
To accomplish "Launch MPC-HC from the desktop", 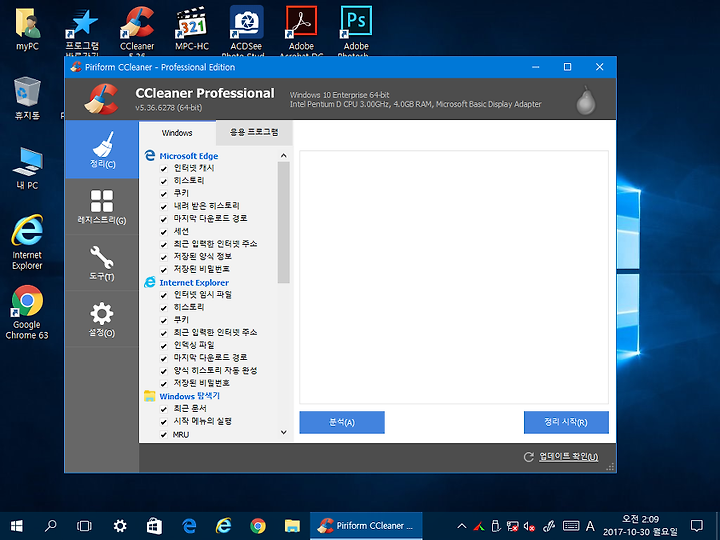I will [191, 28].
